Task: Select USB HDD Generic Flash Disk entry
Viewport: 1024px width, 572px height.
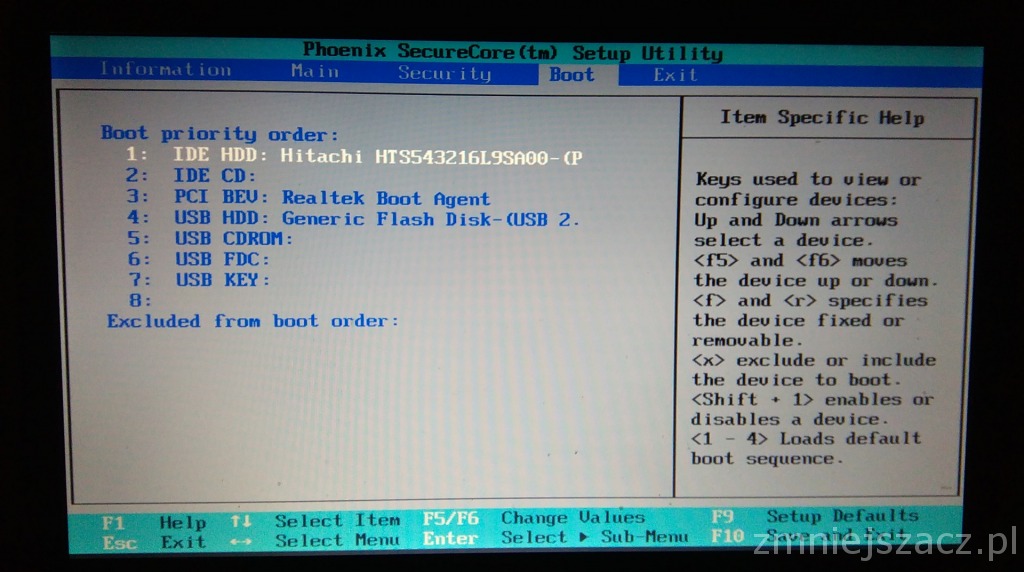Action: [x=353, y=218]
